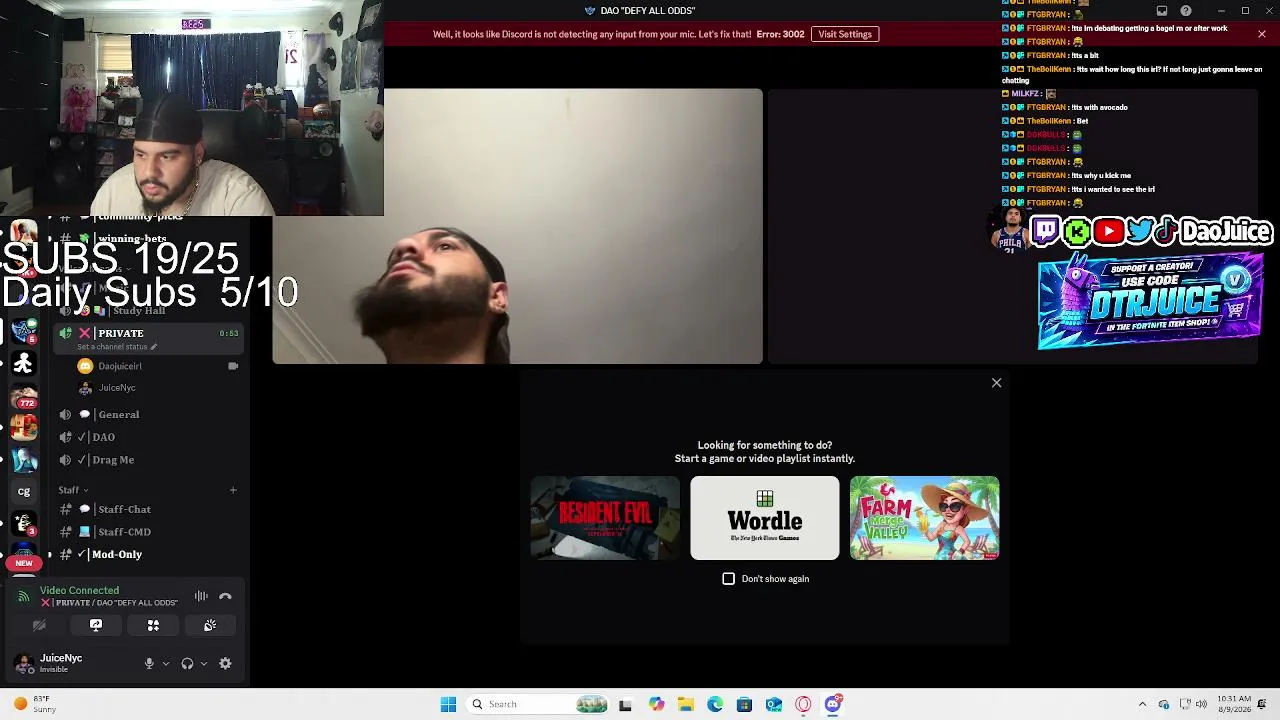Add a channel to Staff category
Image resolution: width=1280 pixels, height=720 pixels.
pos(233,490)
